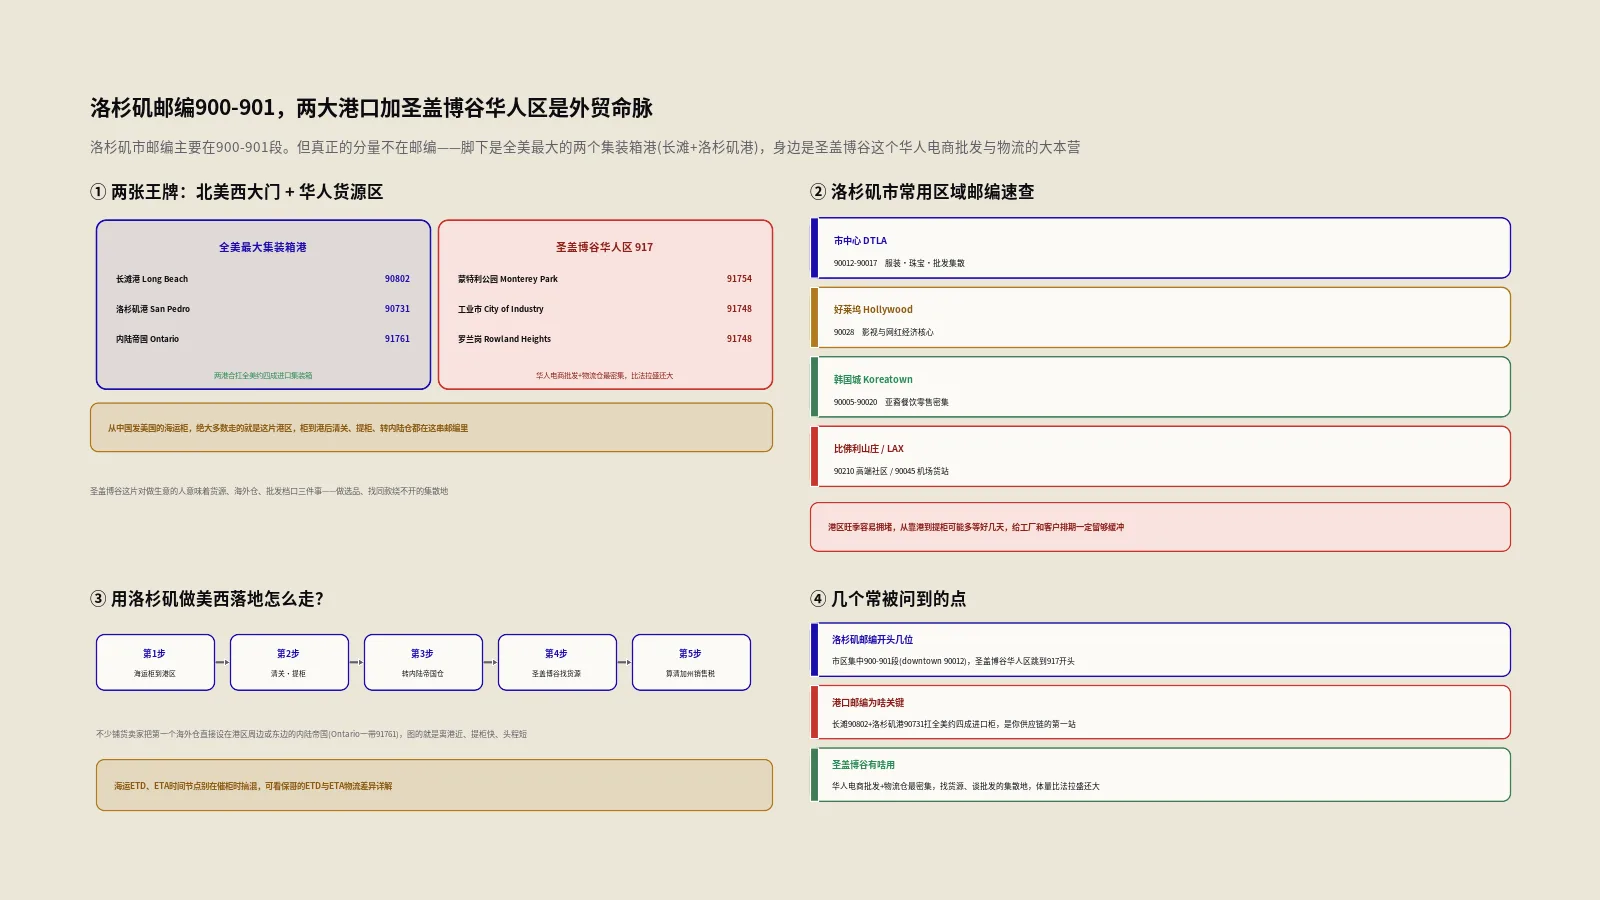Click 91748 in the Rowland Heights row

pyautogui.click(x=739, y=339)
